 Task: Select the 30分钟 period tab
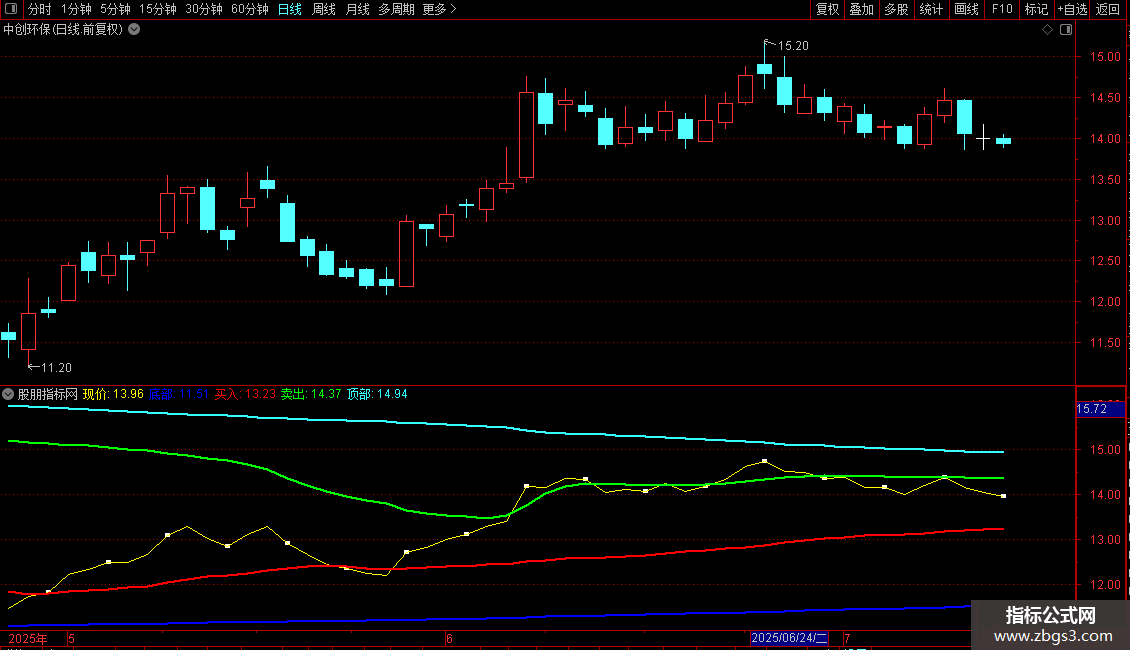coord(203,9)
